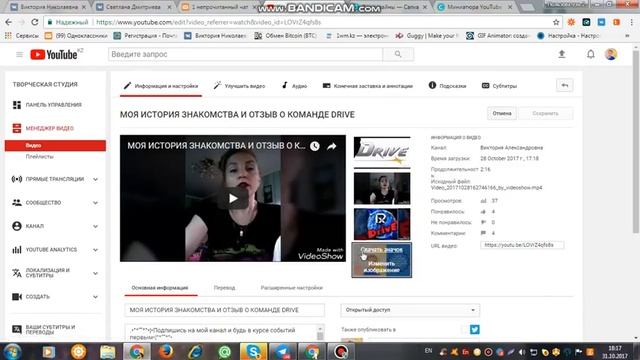Viewport: 640px width, 360px height.
Task: Switch to the Светлана Дмитриева browser tab
Action: click(133, 7)
